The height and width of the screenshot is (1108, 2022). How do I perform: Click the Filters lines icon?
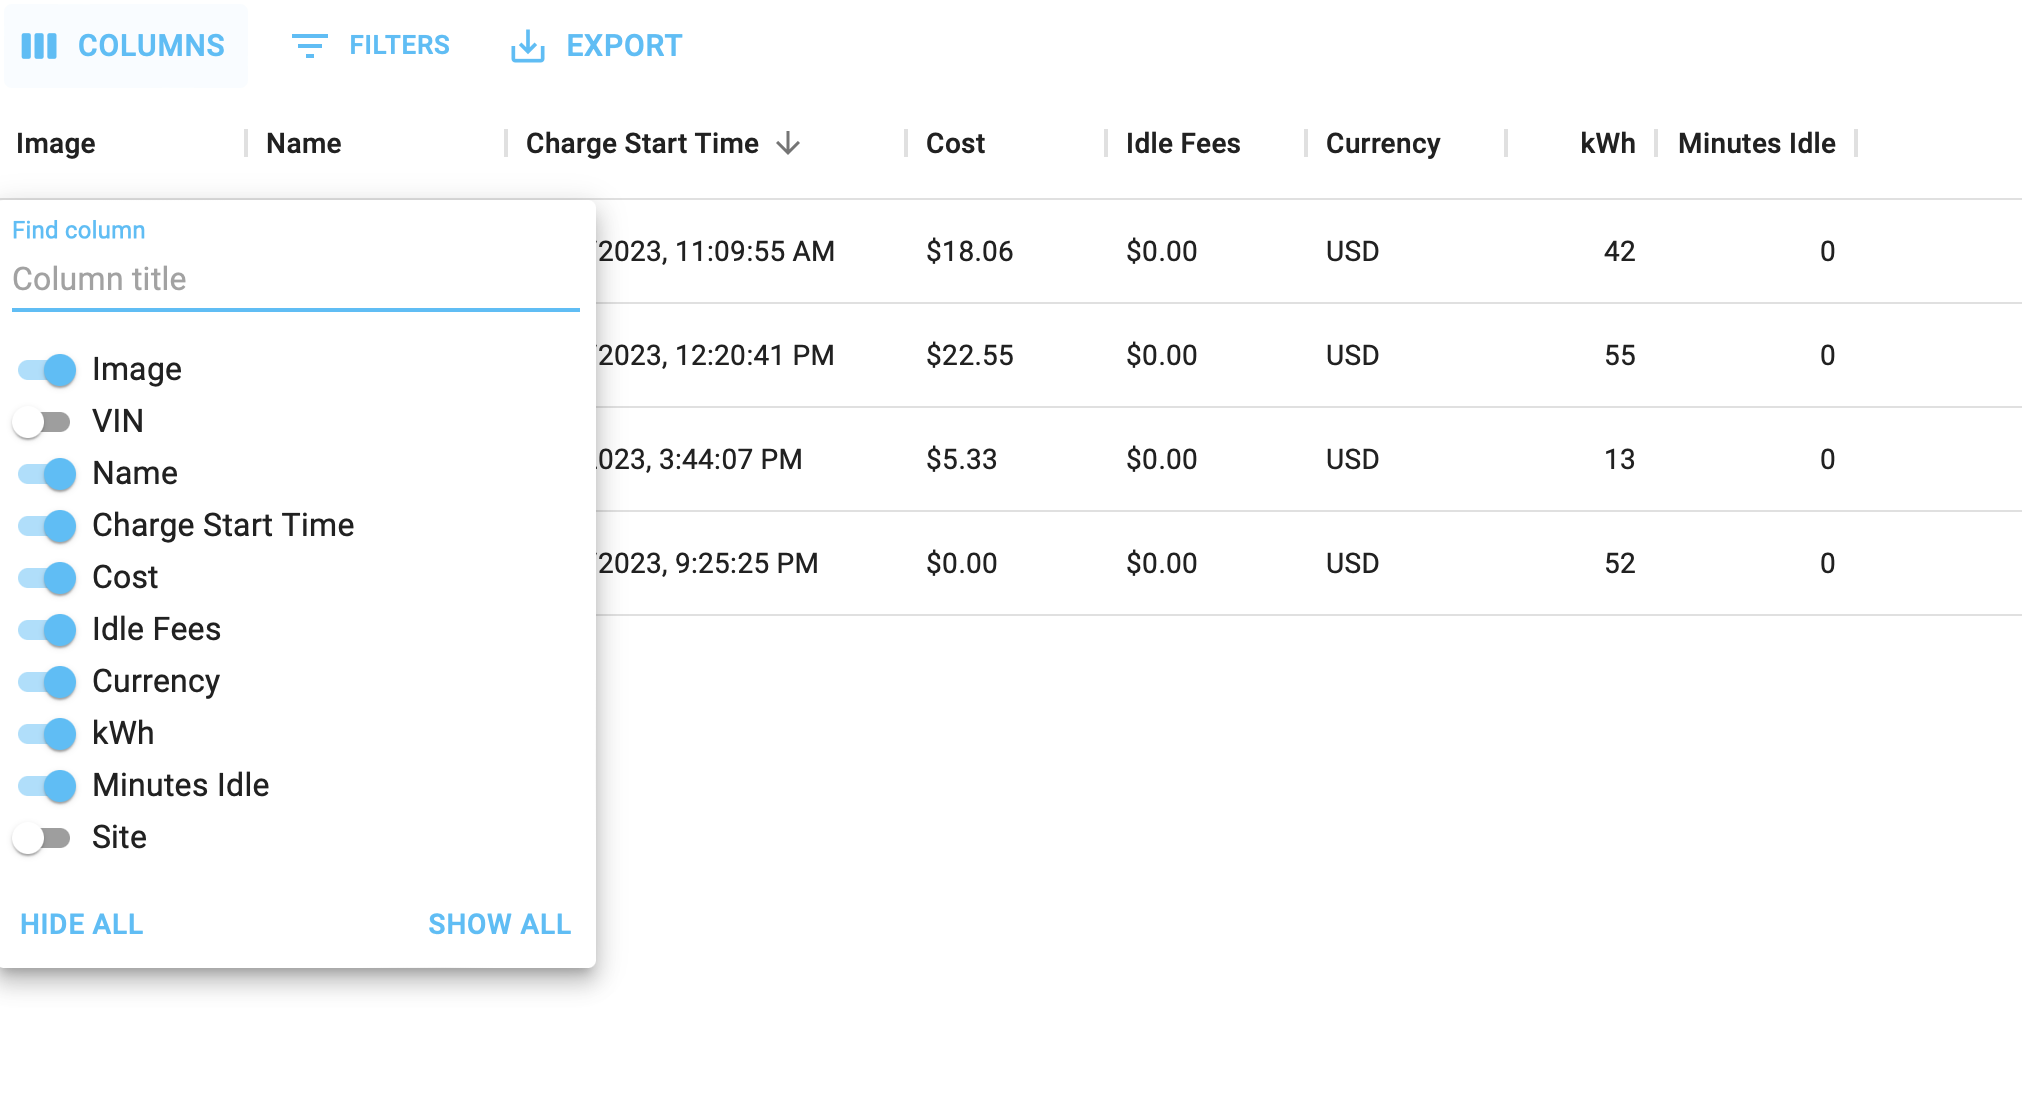click(309, 46)
